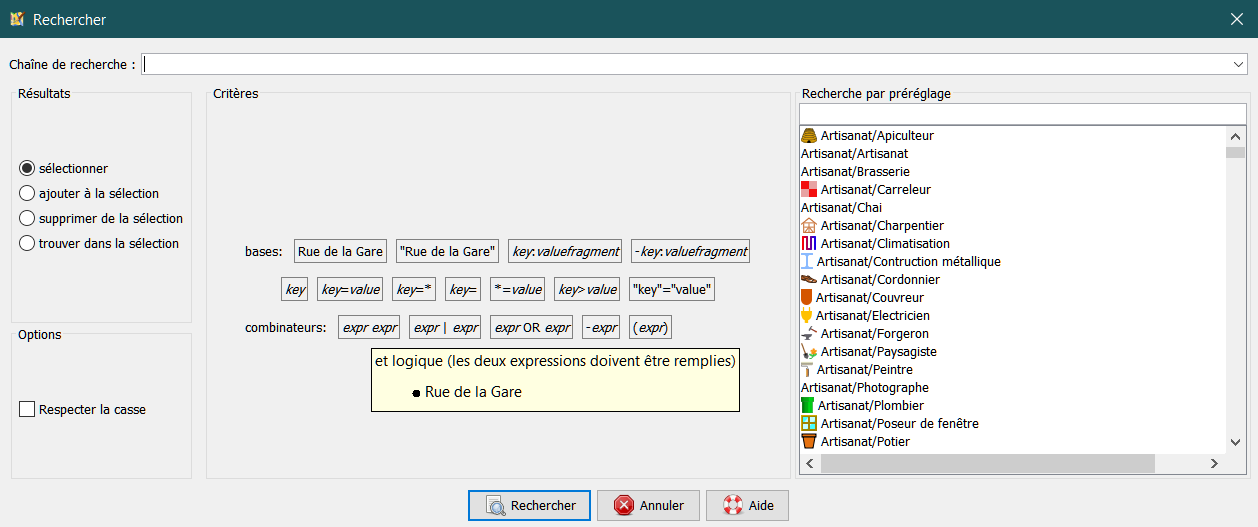This screenshot has height=527, width=1258.
Task: Click the Artisanat/Charpentier carpenter icon
Action: tap(809, 226)
